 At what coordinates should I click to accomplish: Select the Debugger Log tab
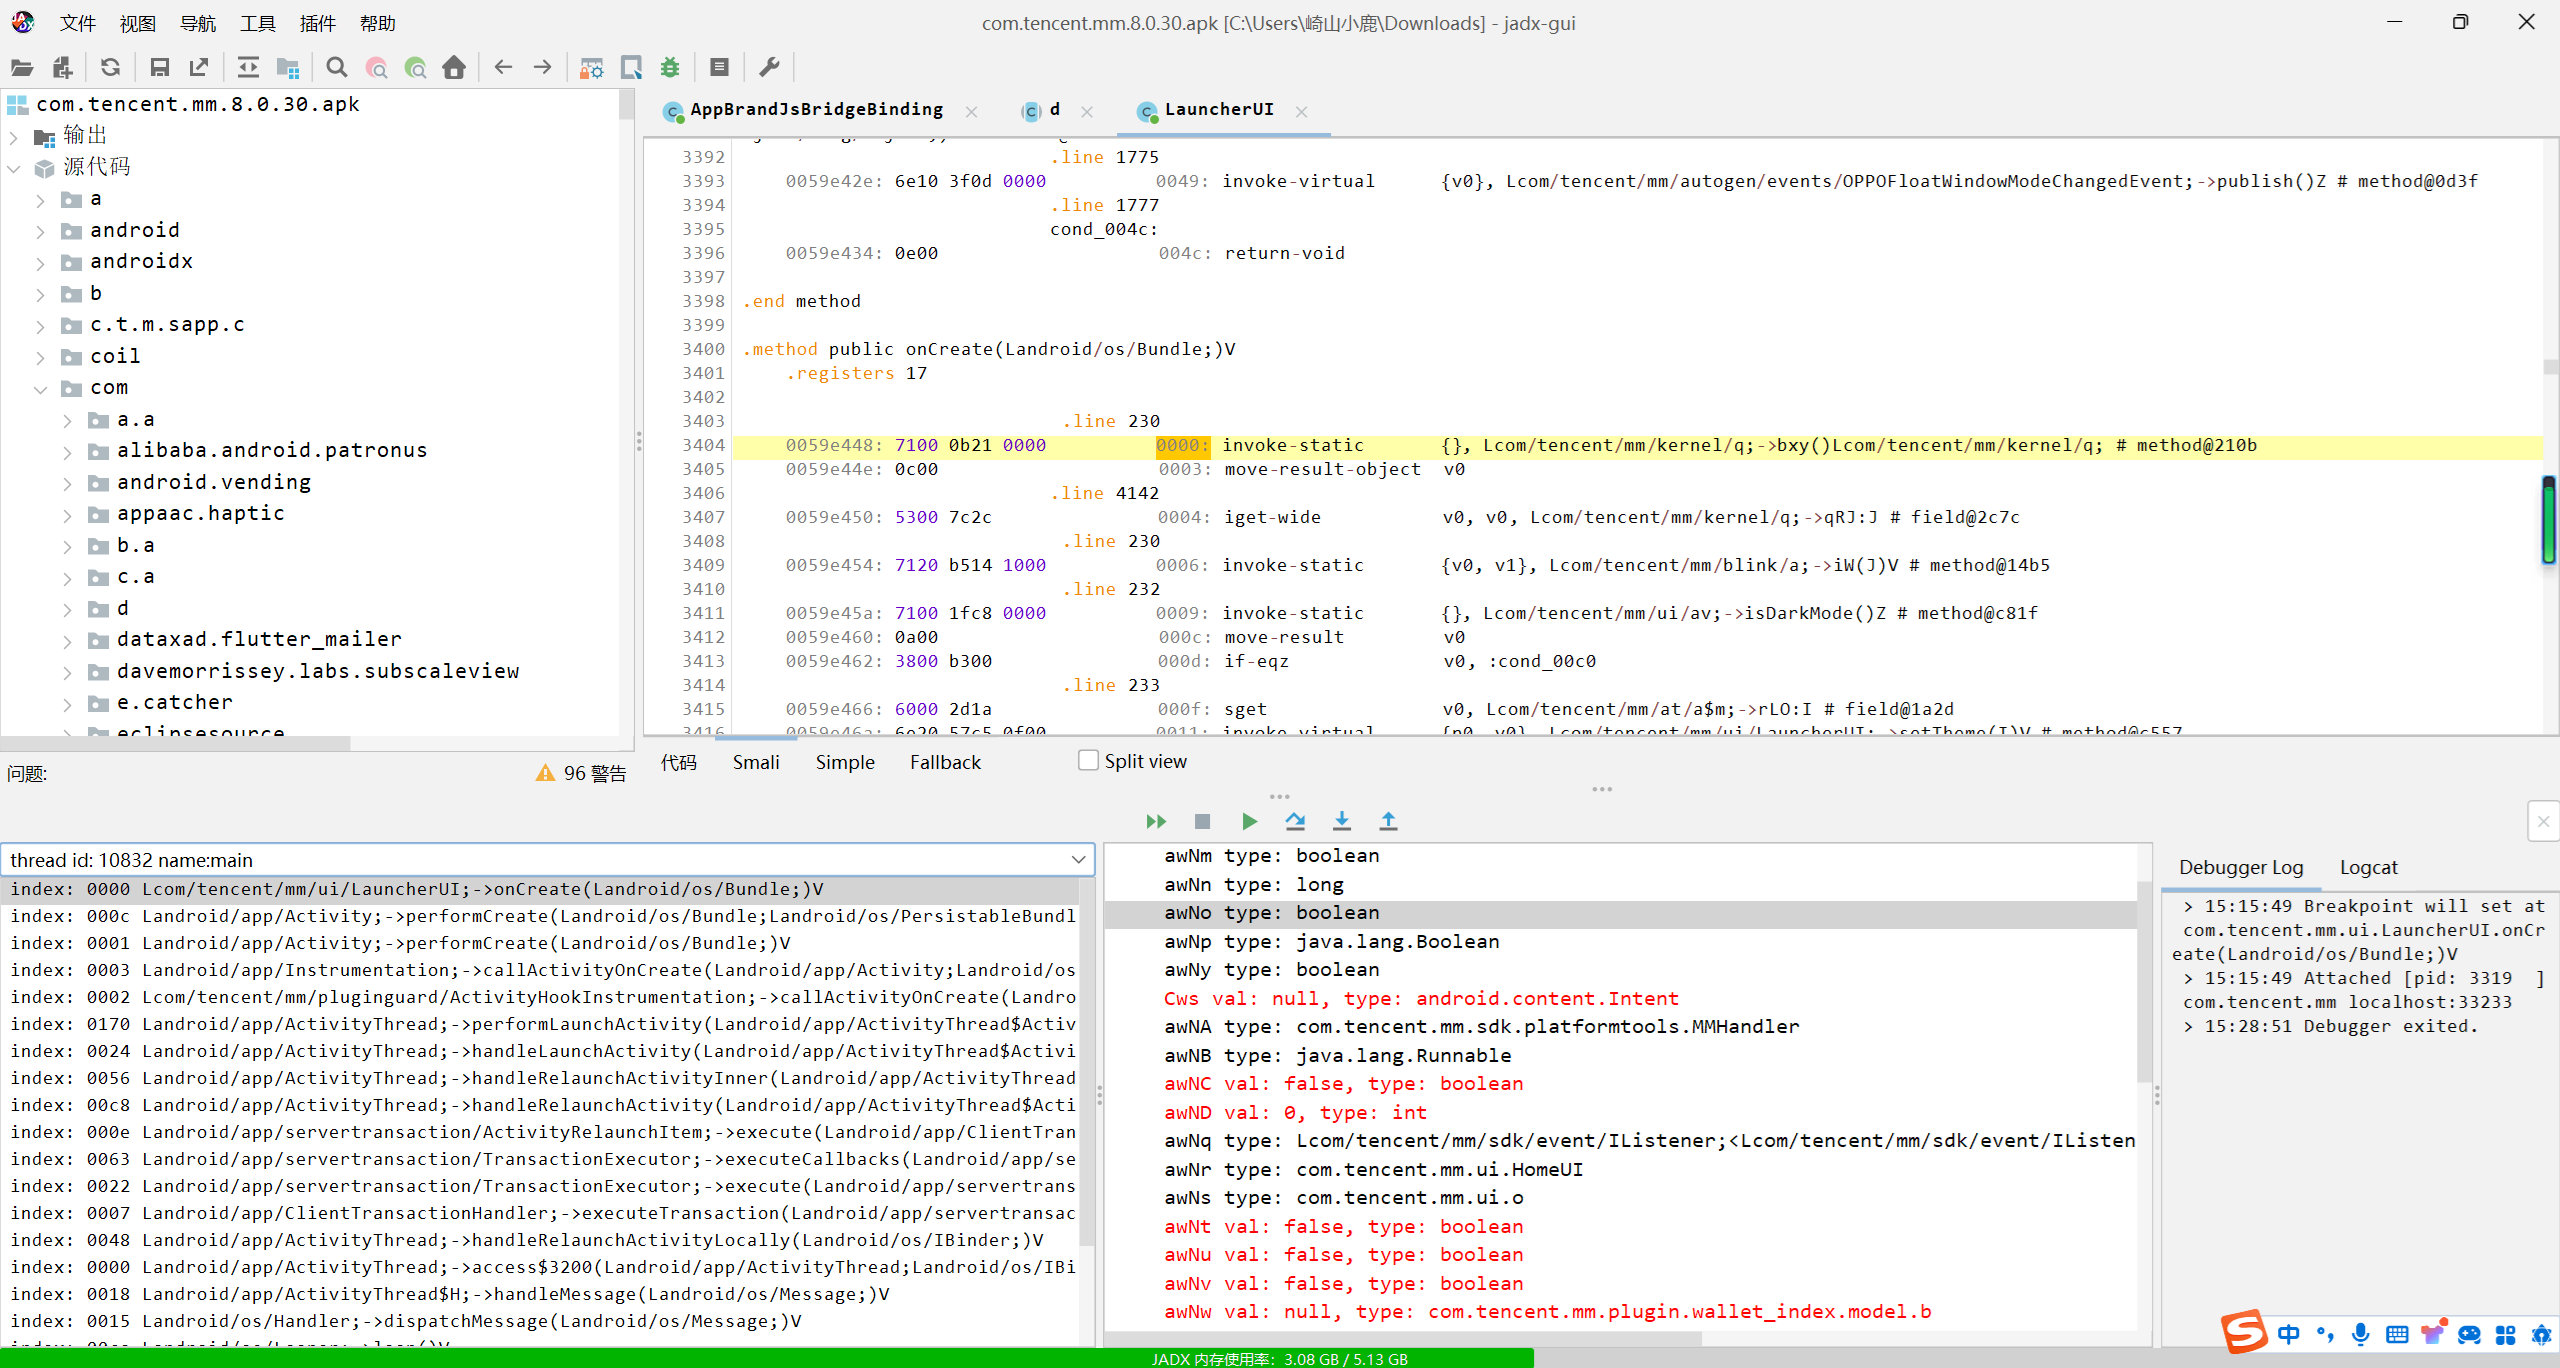click(2241, 867)
